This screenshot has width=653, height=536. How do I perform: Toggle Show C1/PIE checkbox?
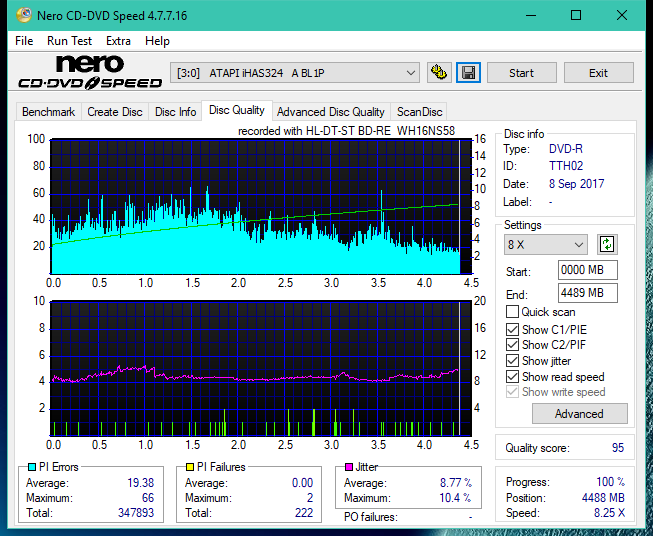(512, 329)
